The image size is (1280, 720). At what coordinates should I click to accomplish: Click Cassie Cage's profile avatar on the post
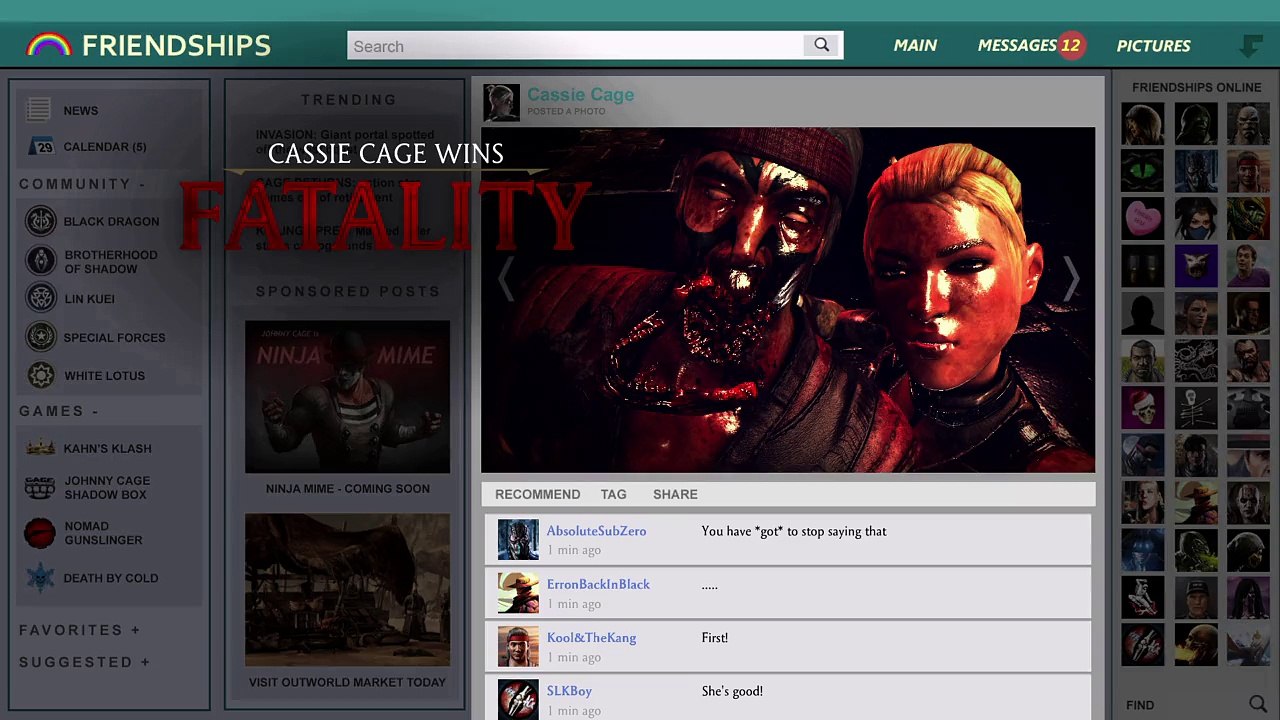click(x=501, y=102)
